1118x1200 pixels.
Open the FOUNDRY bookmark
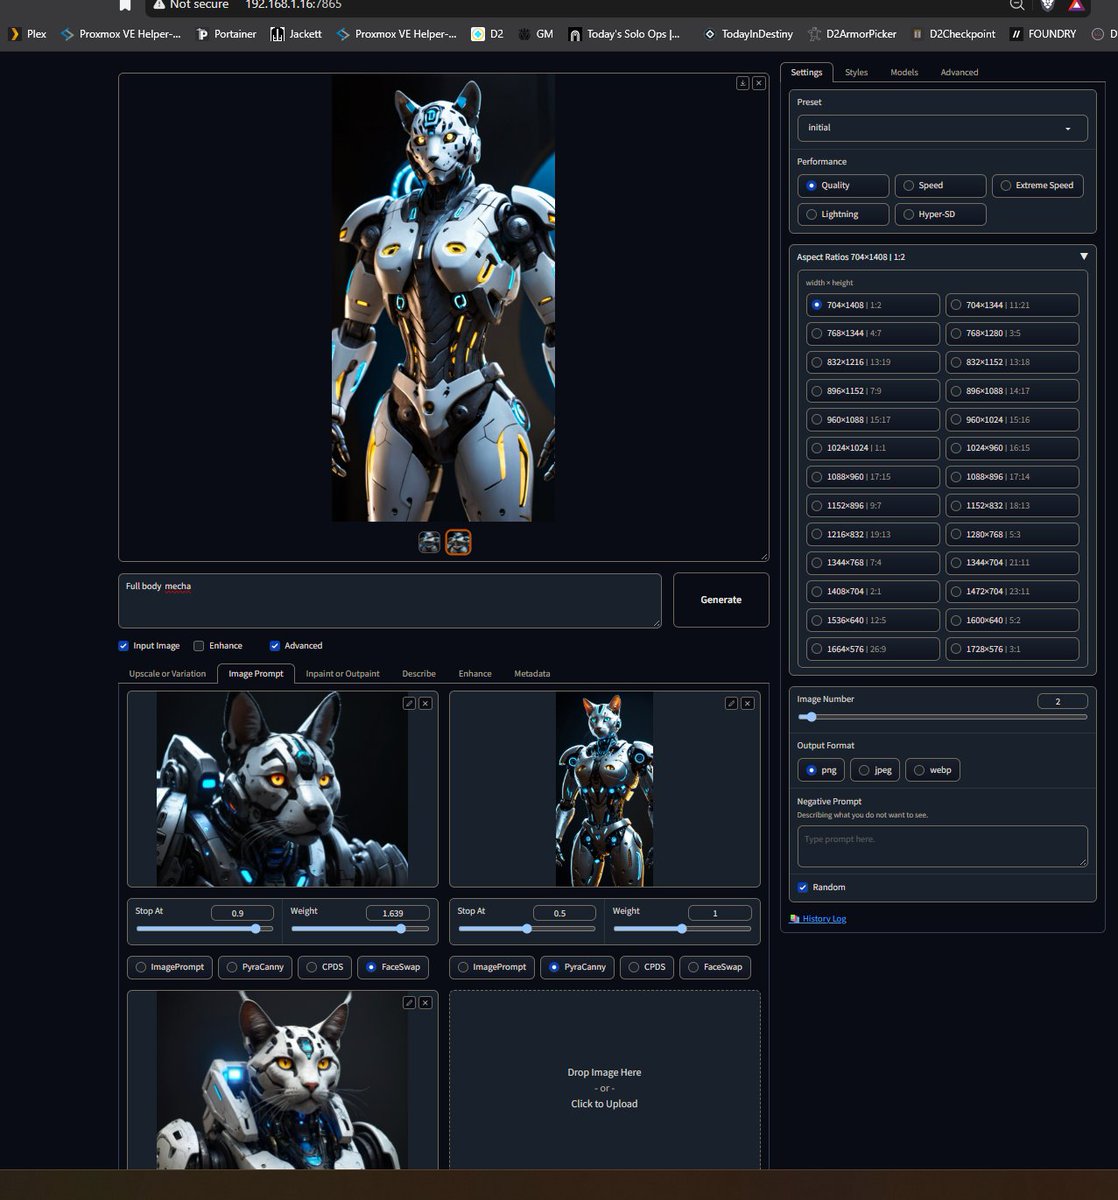click(x=1044, y=34)
